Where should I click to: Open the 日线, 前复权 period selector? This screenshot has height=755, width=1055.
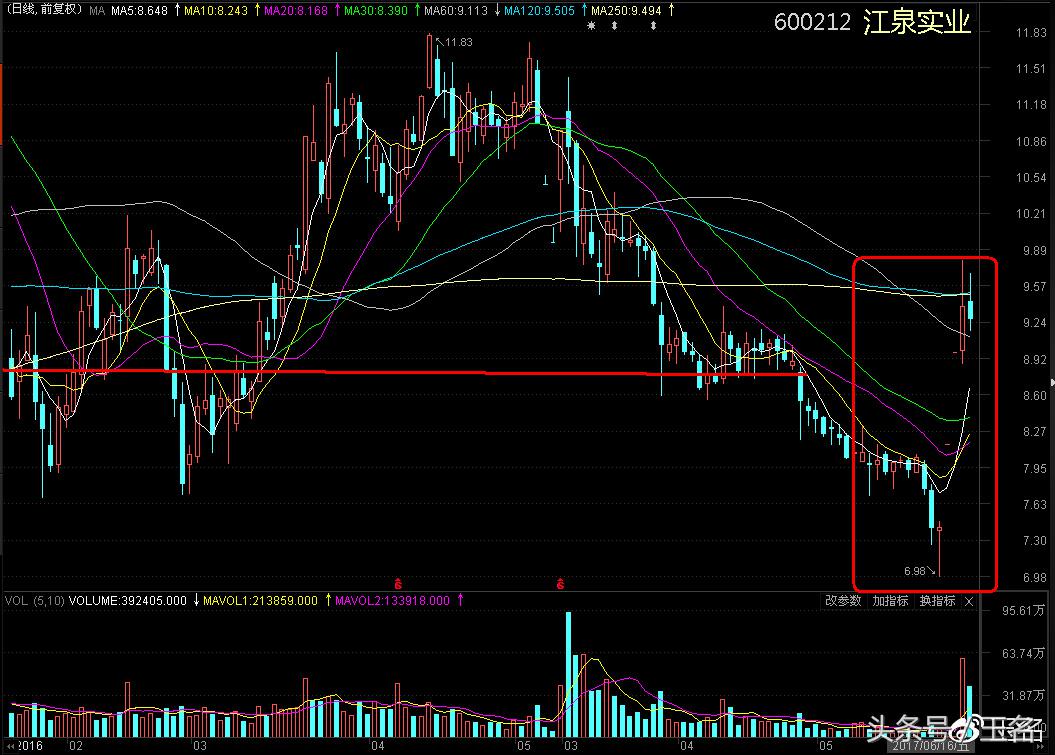42,11
